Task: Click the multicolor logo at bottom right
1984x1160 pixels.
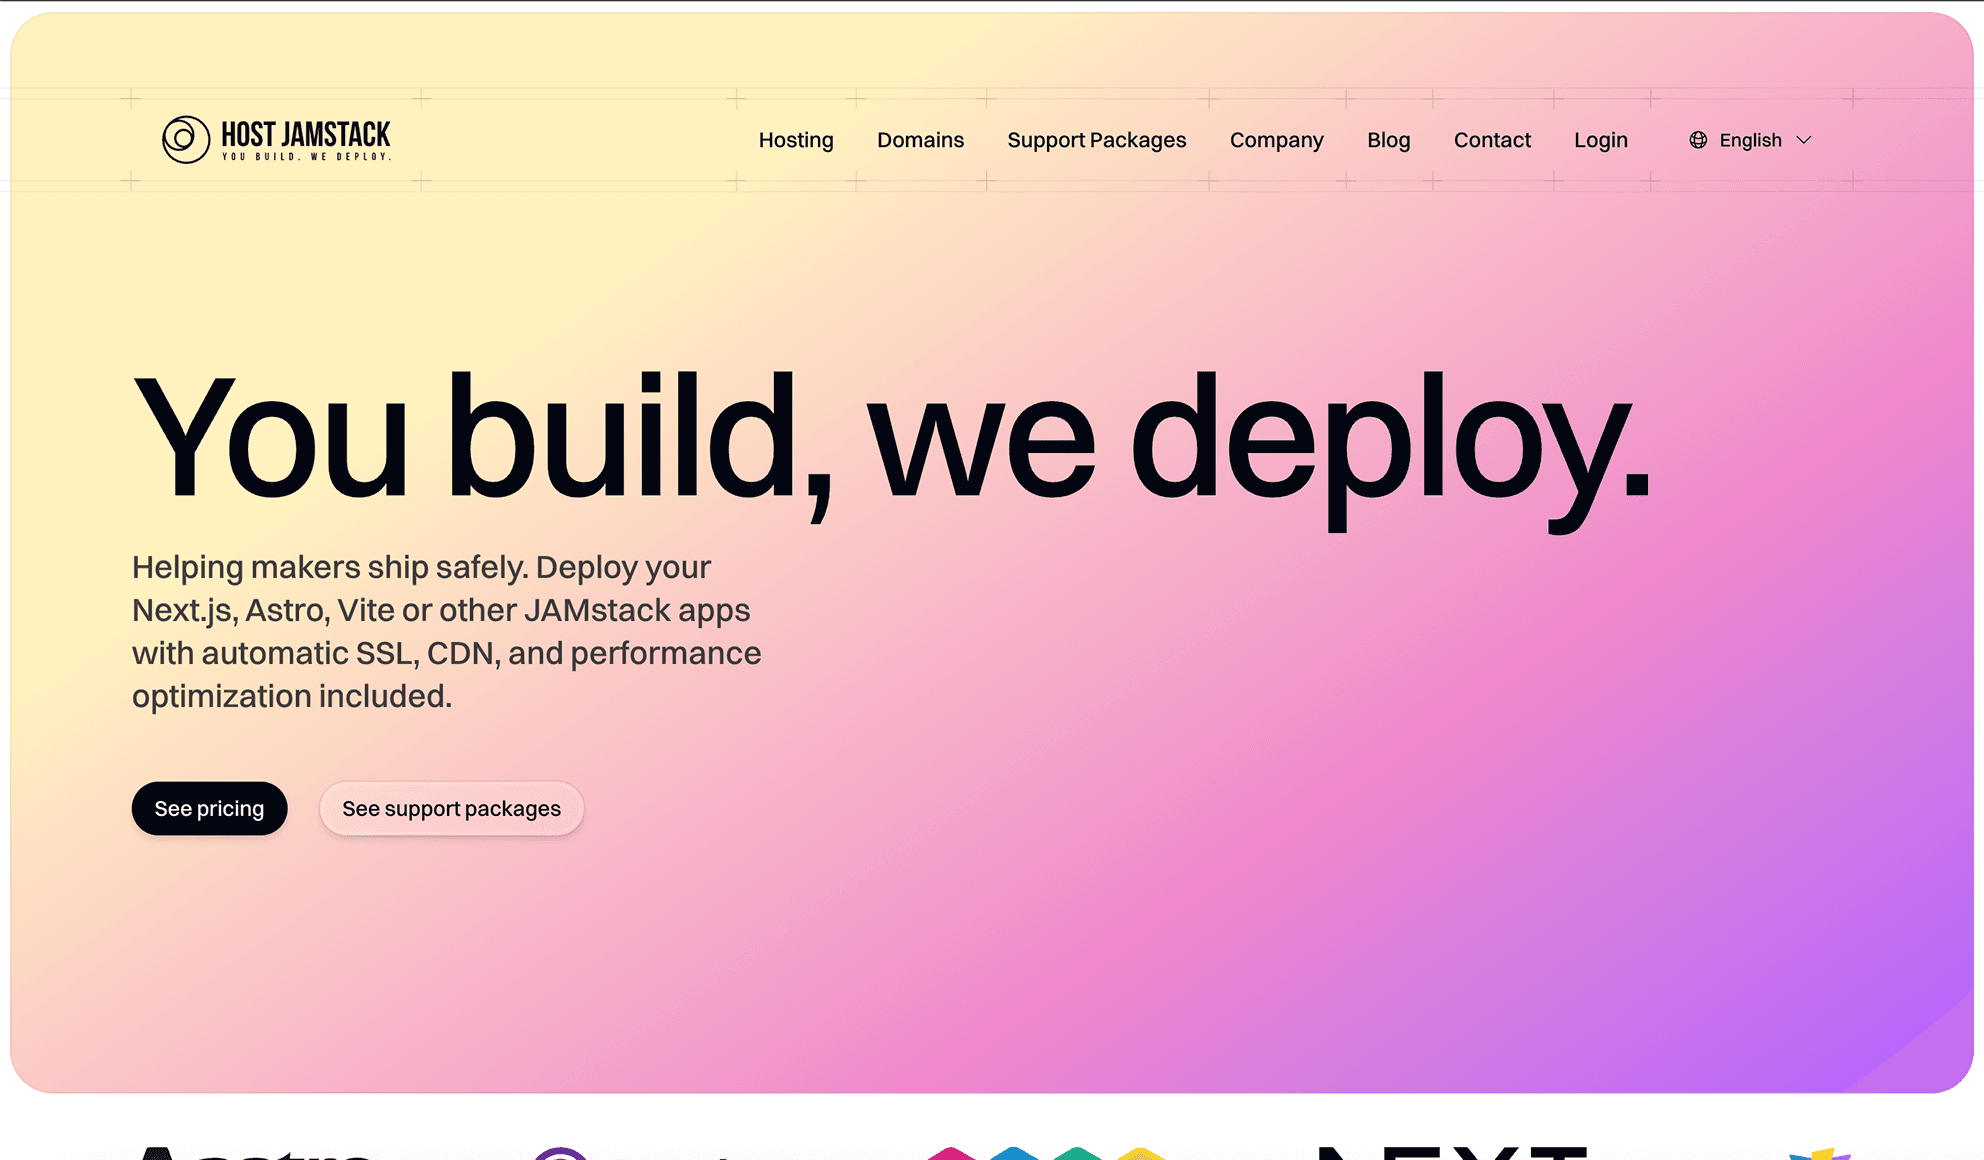Action: point(1820,1154)
